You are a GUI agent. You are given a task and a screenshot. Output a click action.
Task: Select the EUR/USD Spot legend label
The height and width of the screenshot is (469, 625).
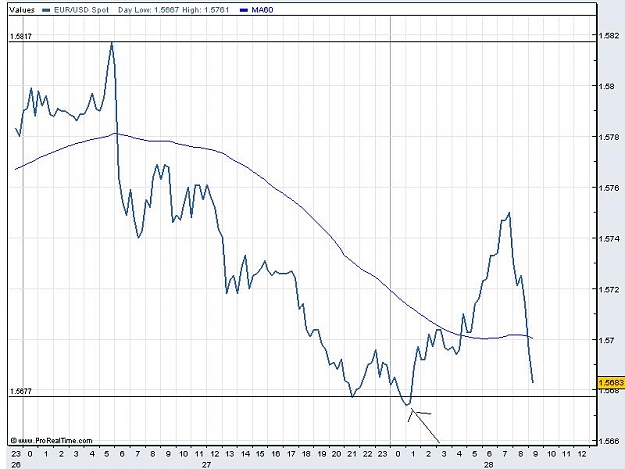pyautogui.click(x=81, y=10)
